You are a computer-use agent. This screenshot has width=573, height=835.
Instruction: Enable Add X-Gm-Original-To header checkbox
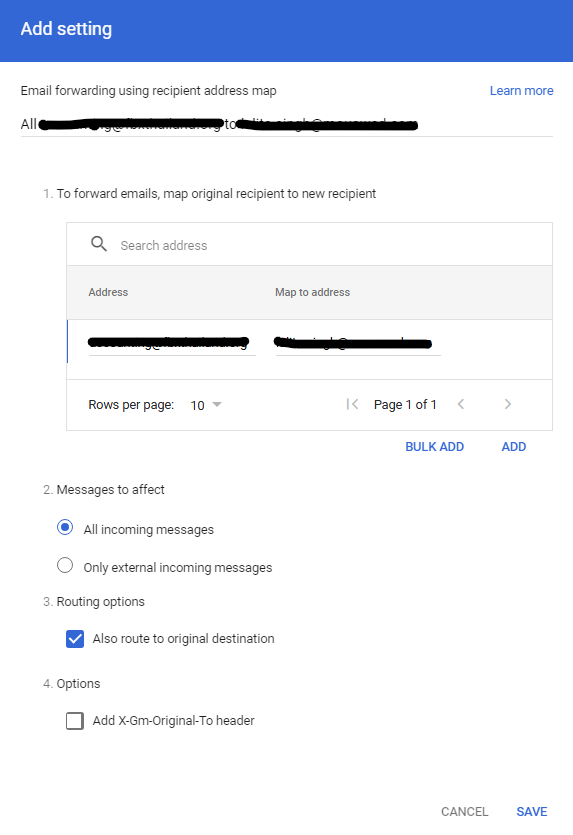(x=75, y=721)
